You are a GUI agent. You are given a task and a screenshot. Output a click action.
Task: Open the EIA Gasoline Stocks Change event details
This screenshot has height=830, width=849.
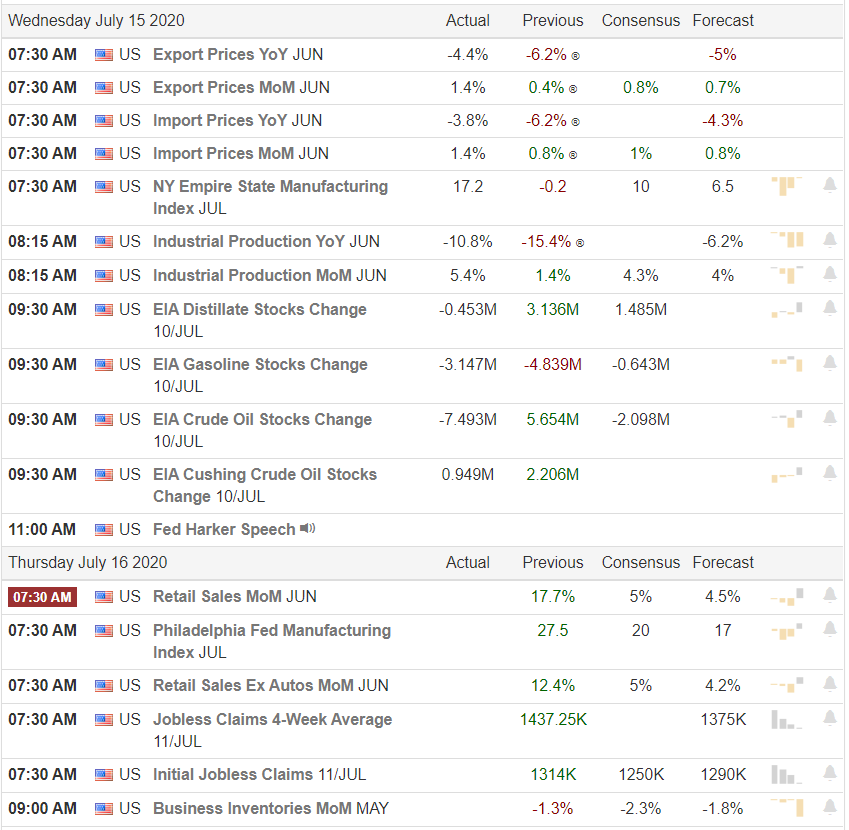(260, 364)
